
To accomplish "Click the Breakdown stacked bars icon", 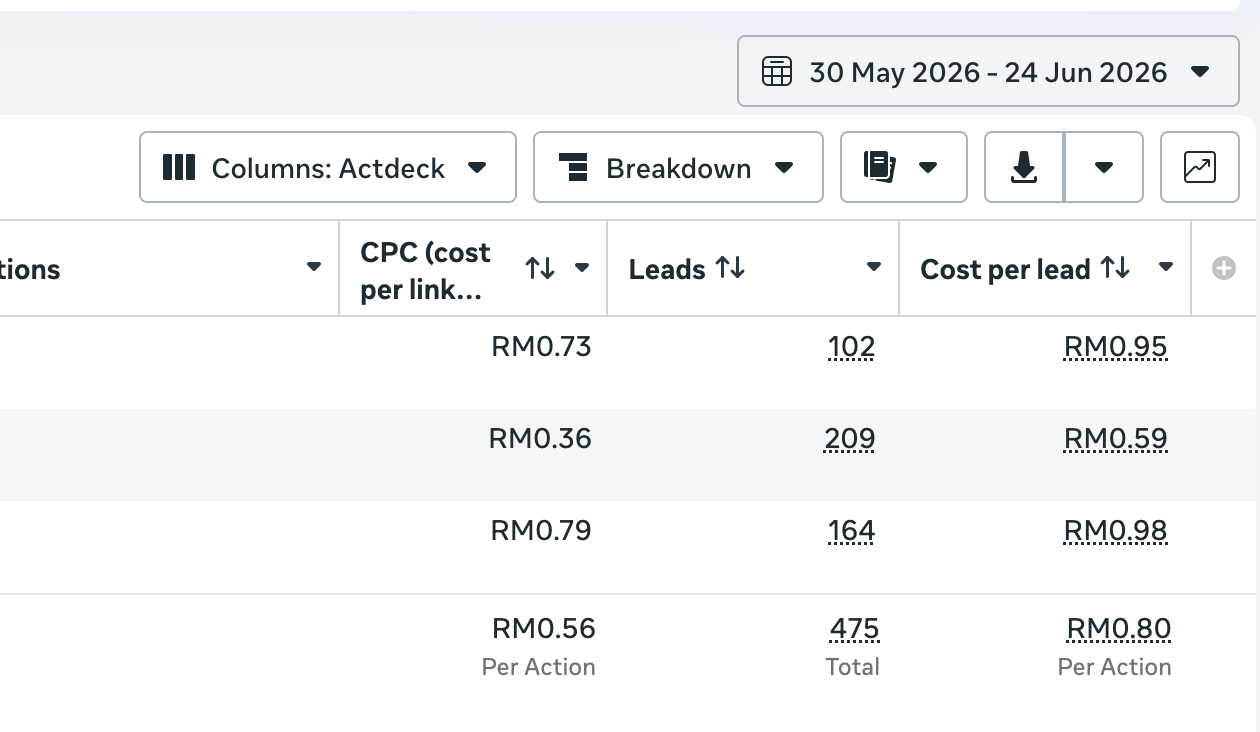I will pos(573,167).
